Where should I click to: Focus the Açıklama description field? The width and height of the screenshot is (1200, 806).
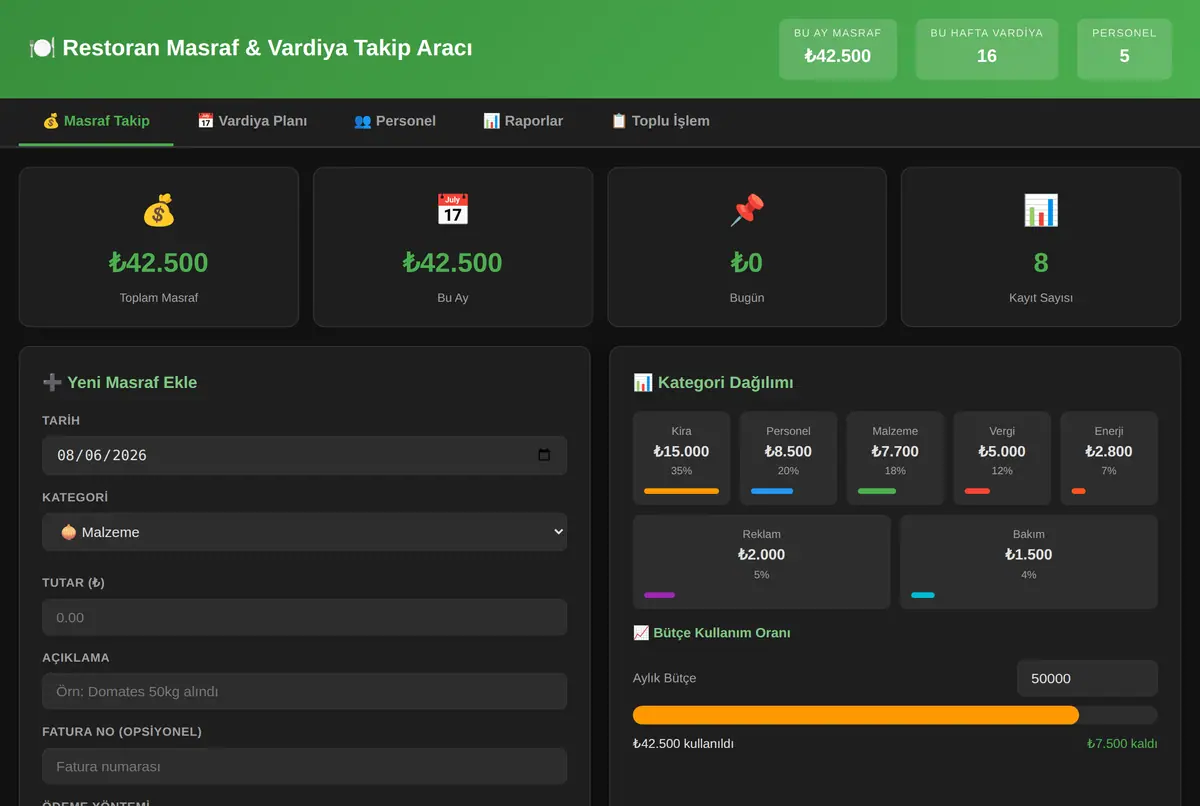(x=304, y=691)
